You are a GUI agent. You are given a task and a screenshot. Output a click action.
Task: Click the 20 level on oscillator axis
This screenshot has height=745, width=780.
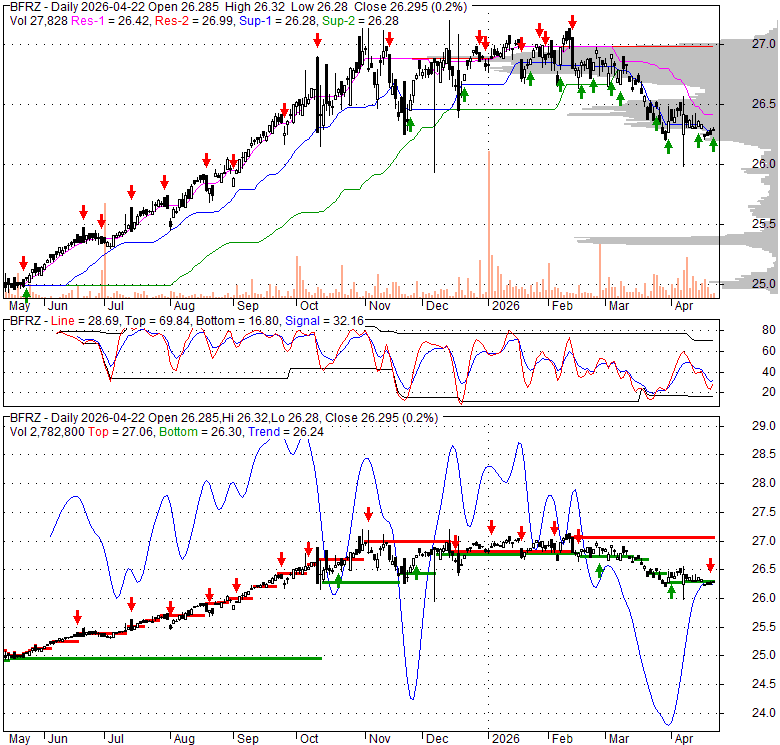tap(769, 392)
